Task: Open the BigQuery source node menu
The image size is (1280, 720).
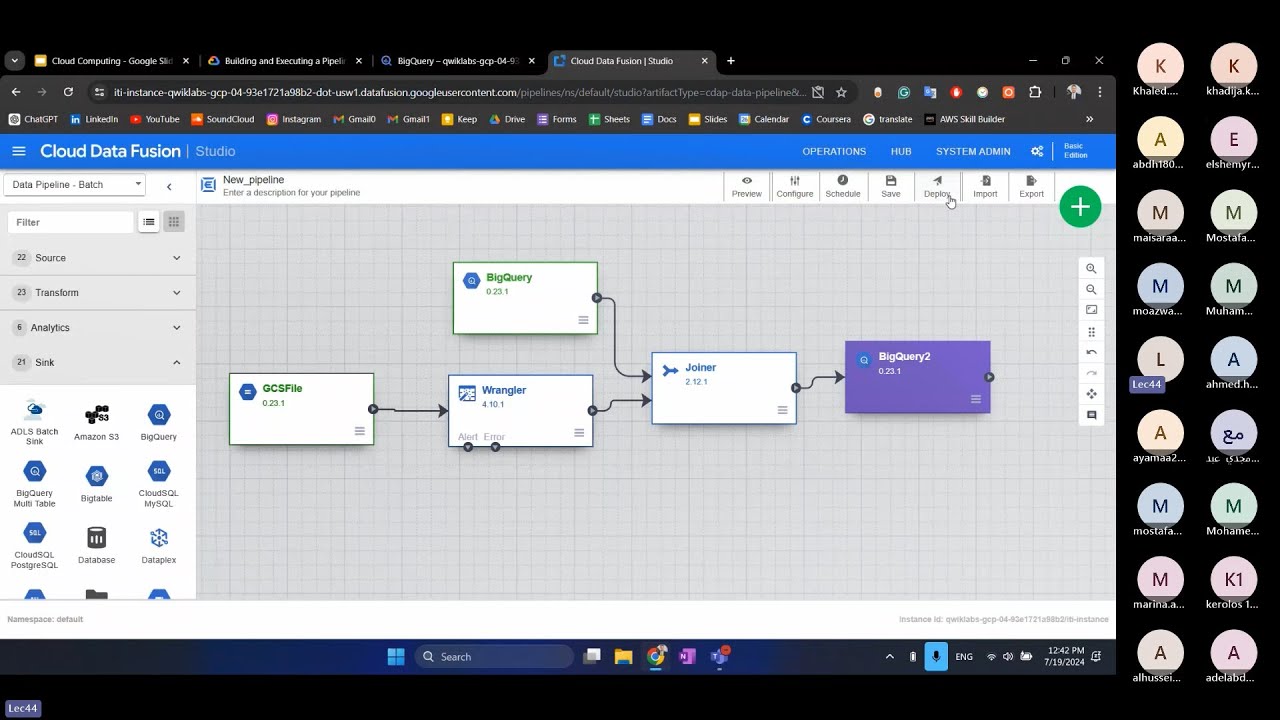Action: click(x=583, y=320)
